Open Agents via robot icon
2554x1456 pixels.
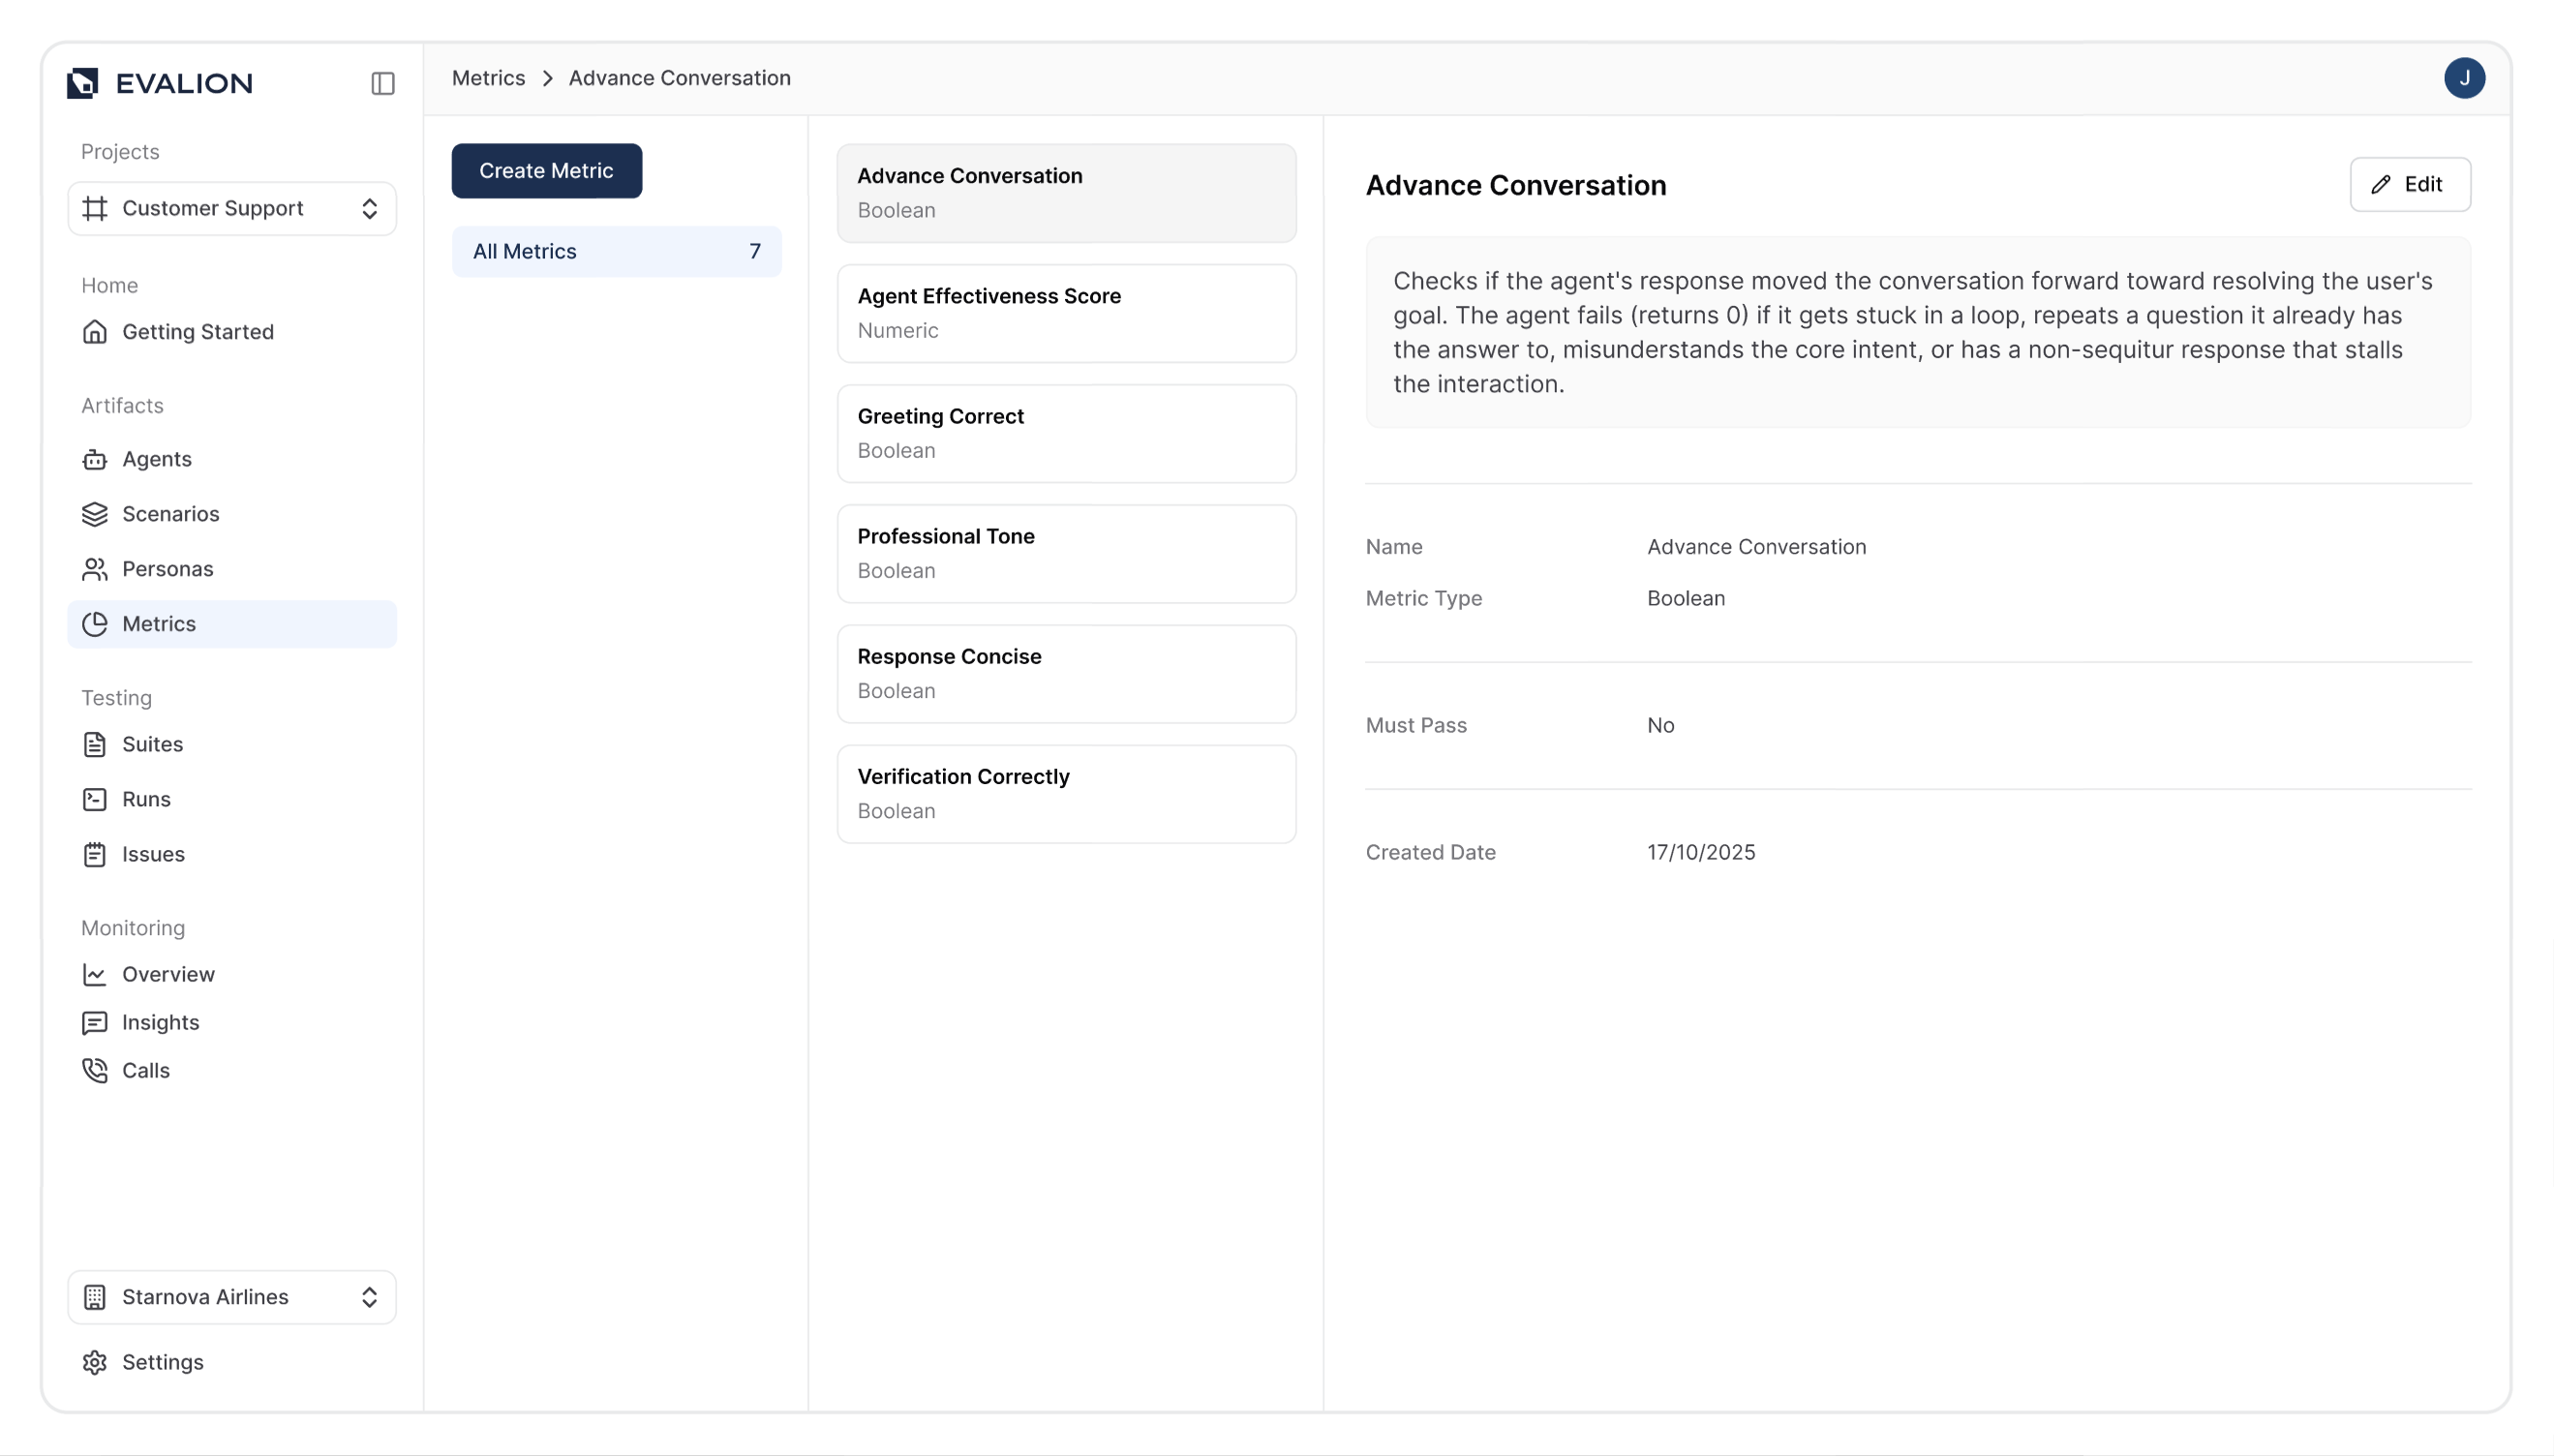click(x=95, y=459)
